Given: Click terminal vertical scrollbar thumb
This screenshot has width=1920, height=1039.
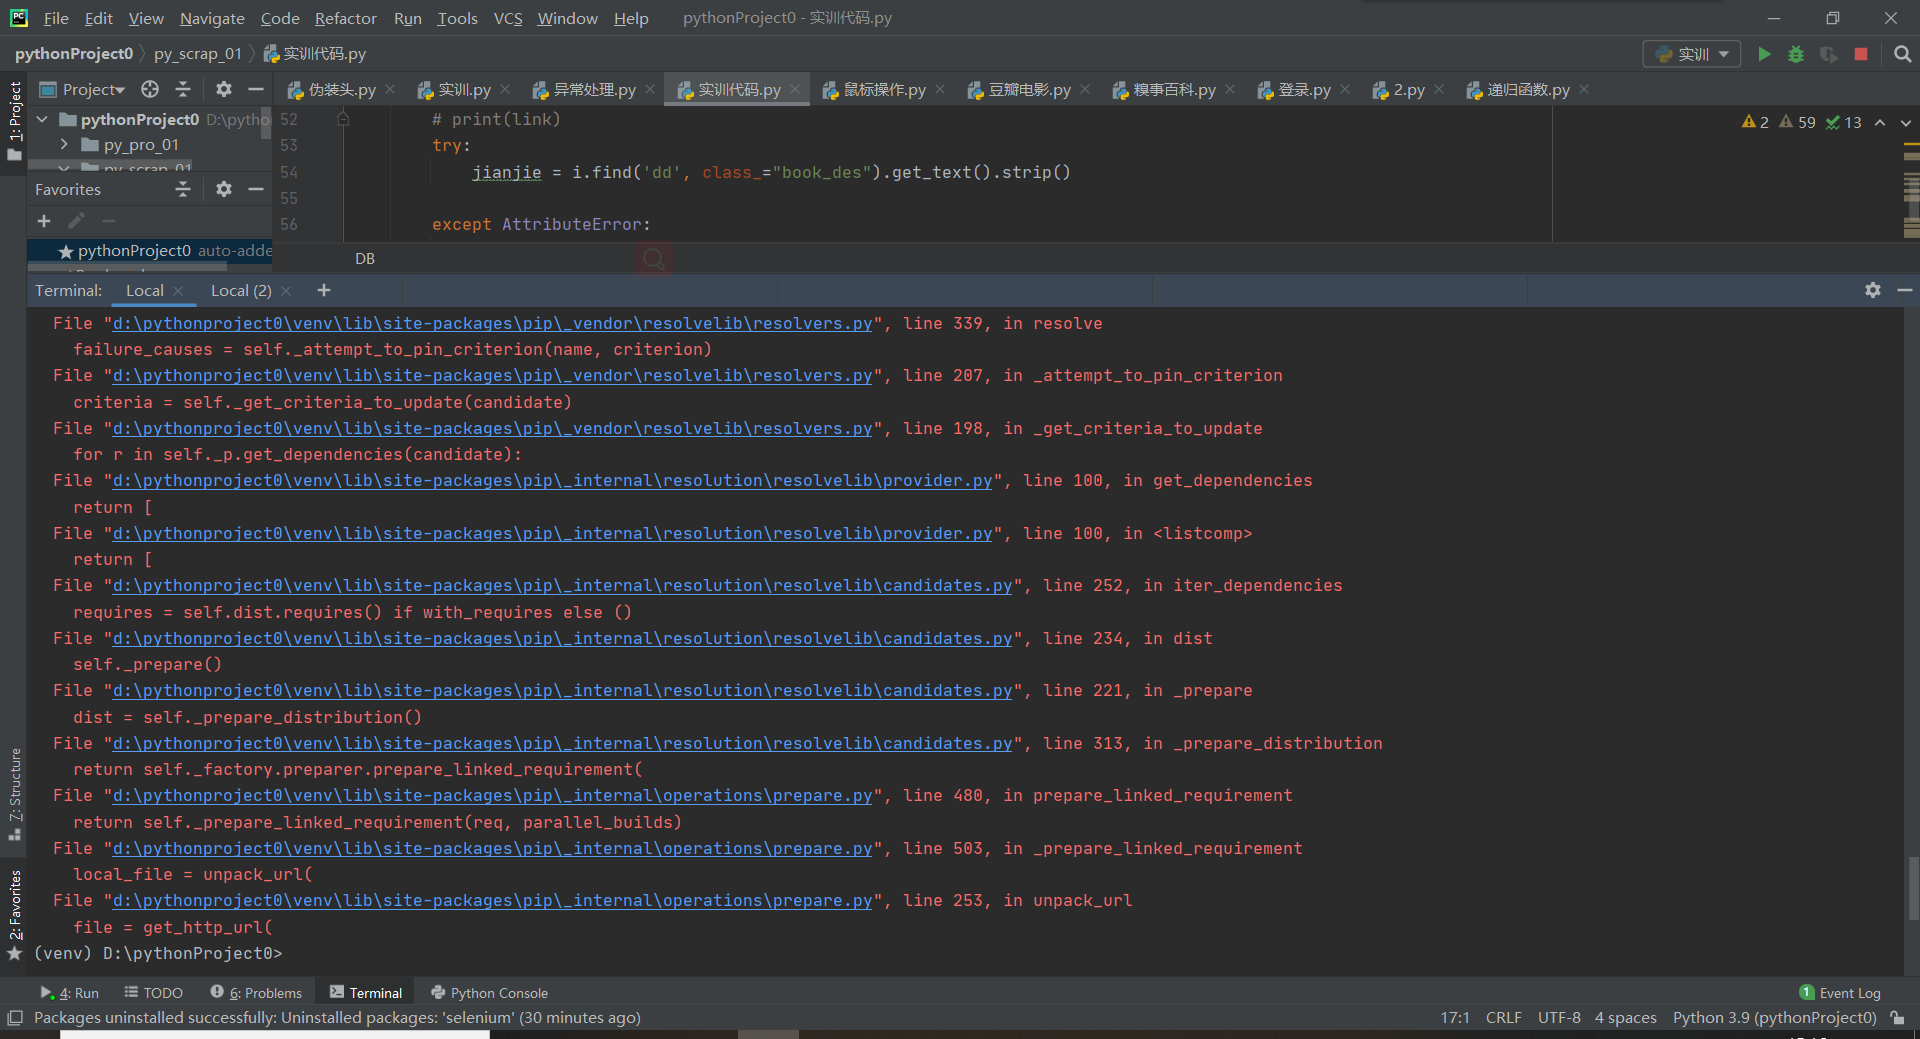Looking at the screenshot, I should click(1912, 888).
